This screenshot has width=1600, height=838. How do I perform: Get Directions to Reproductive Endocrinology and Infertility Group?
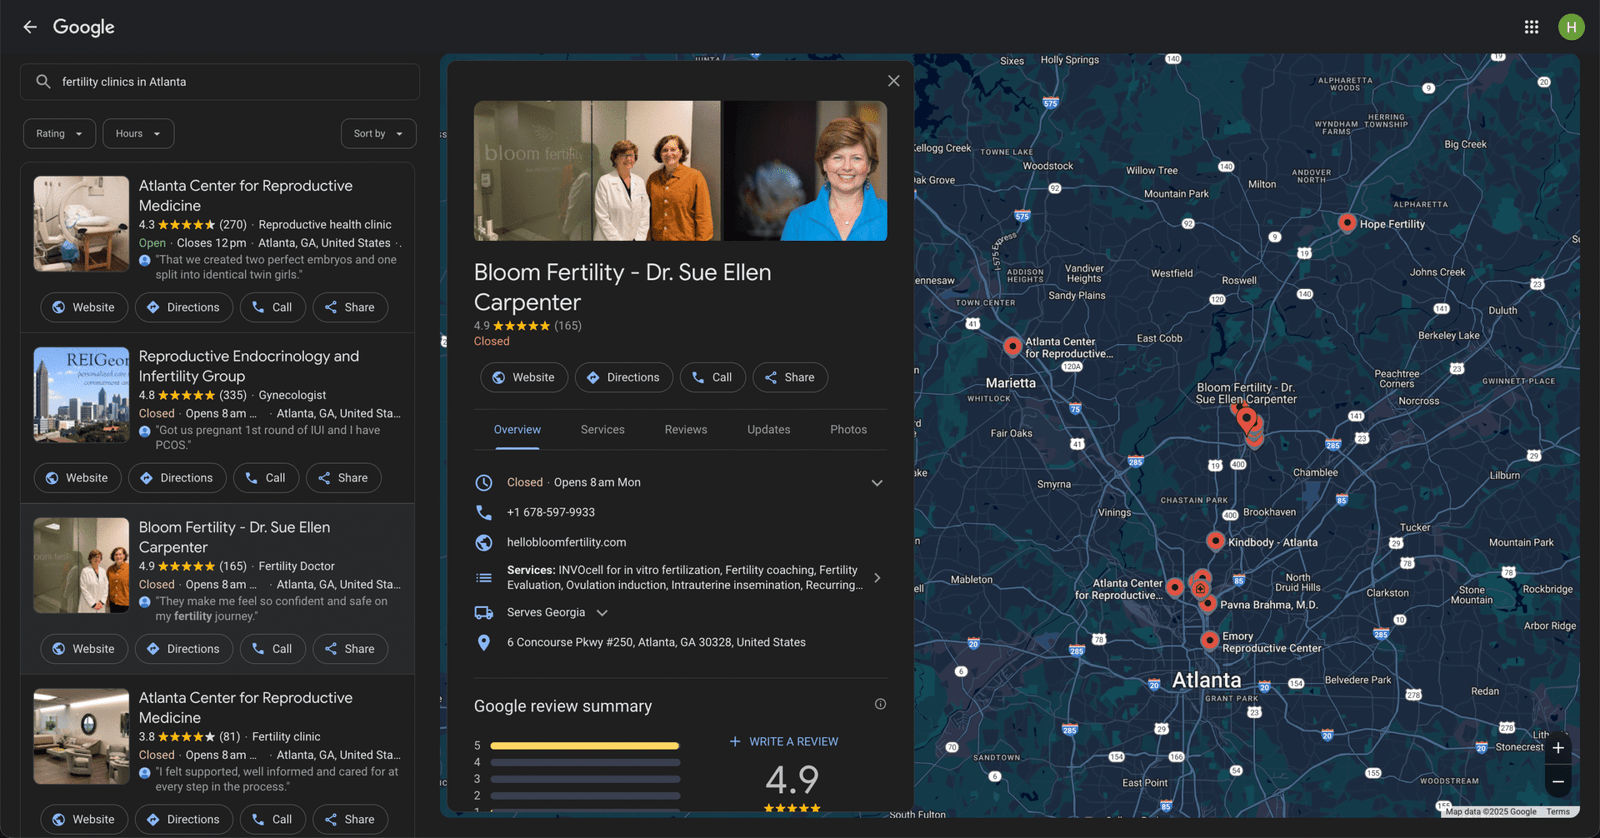pyautogui.click(x=177, y=478)
